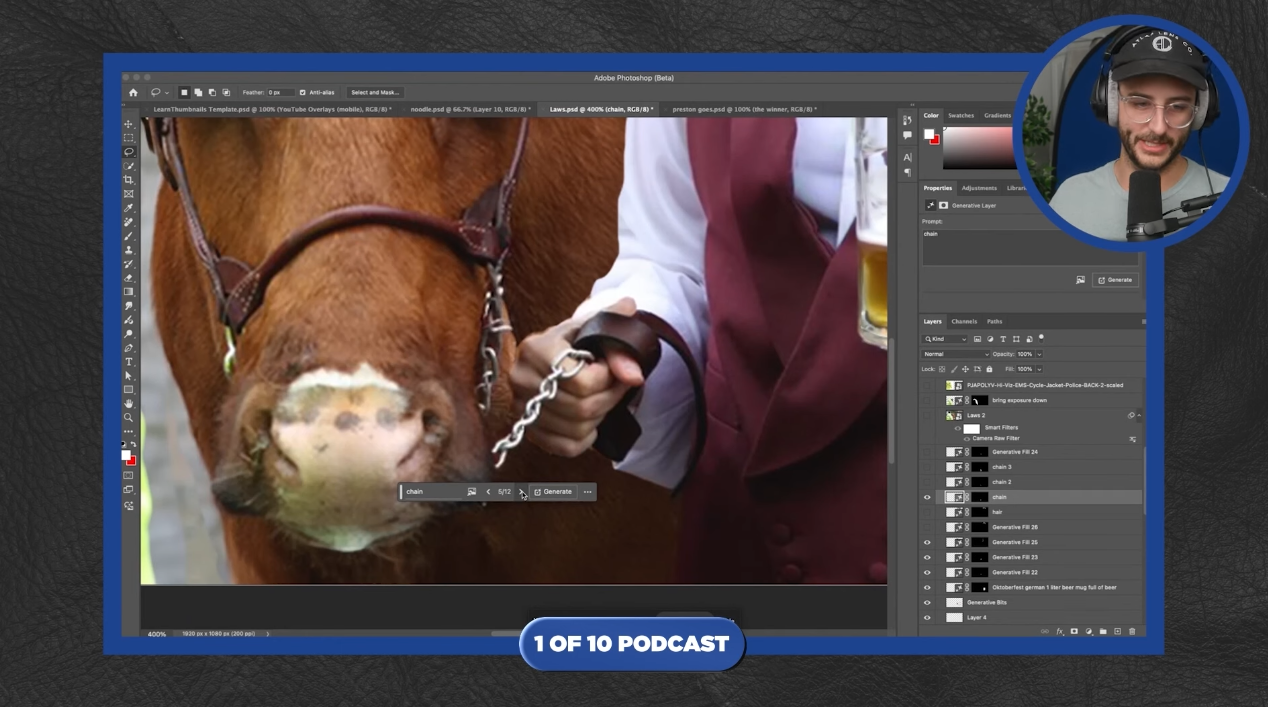Select the Zoom tool

tap(128, 417)
